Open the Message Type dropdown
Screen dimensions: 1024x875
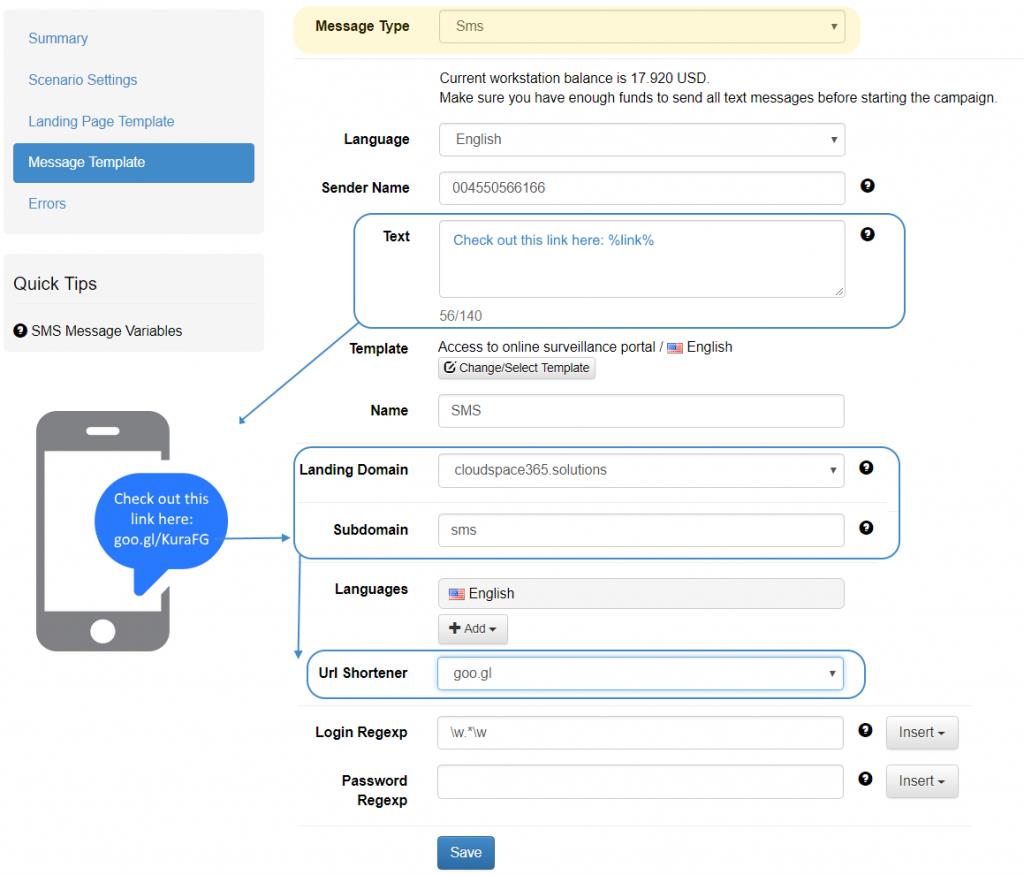(642, 27)
